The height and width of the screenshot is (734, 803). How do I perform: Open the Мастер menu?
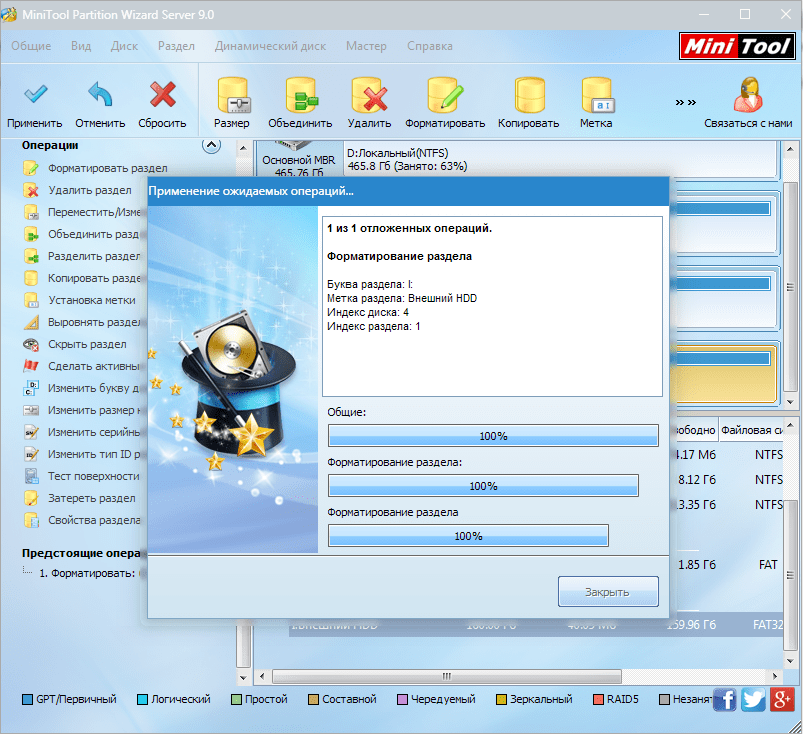point(366,46)
